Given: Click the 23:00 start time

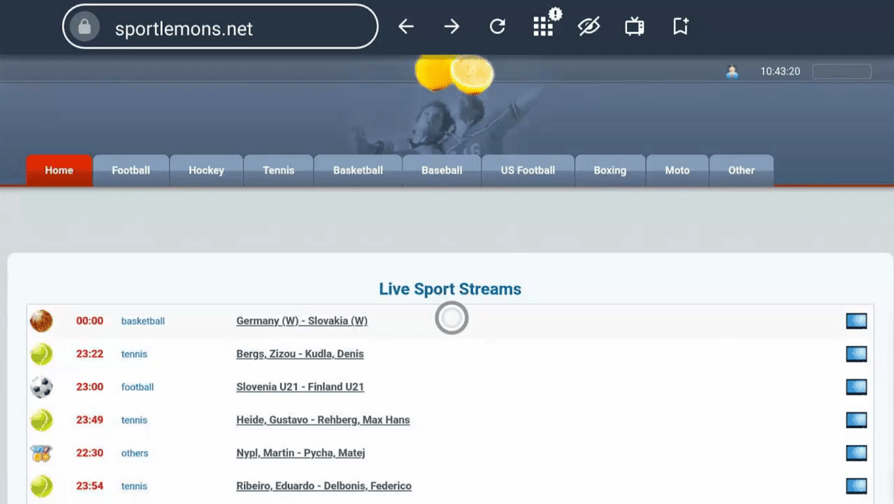Looking at the screenshot, I should pos(90,387).
